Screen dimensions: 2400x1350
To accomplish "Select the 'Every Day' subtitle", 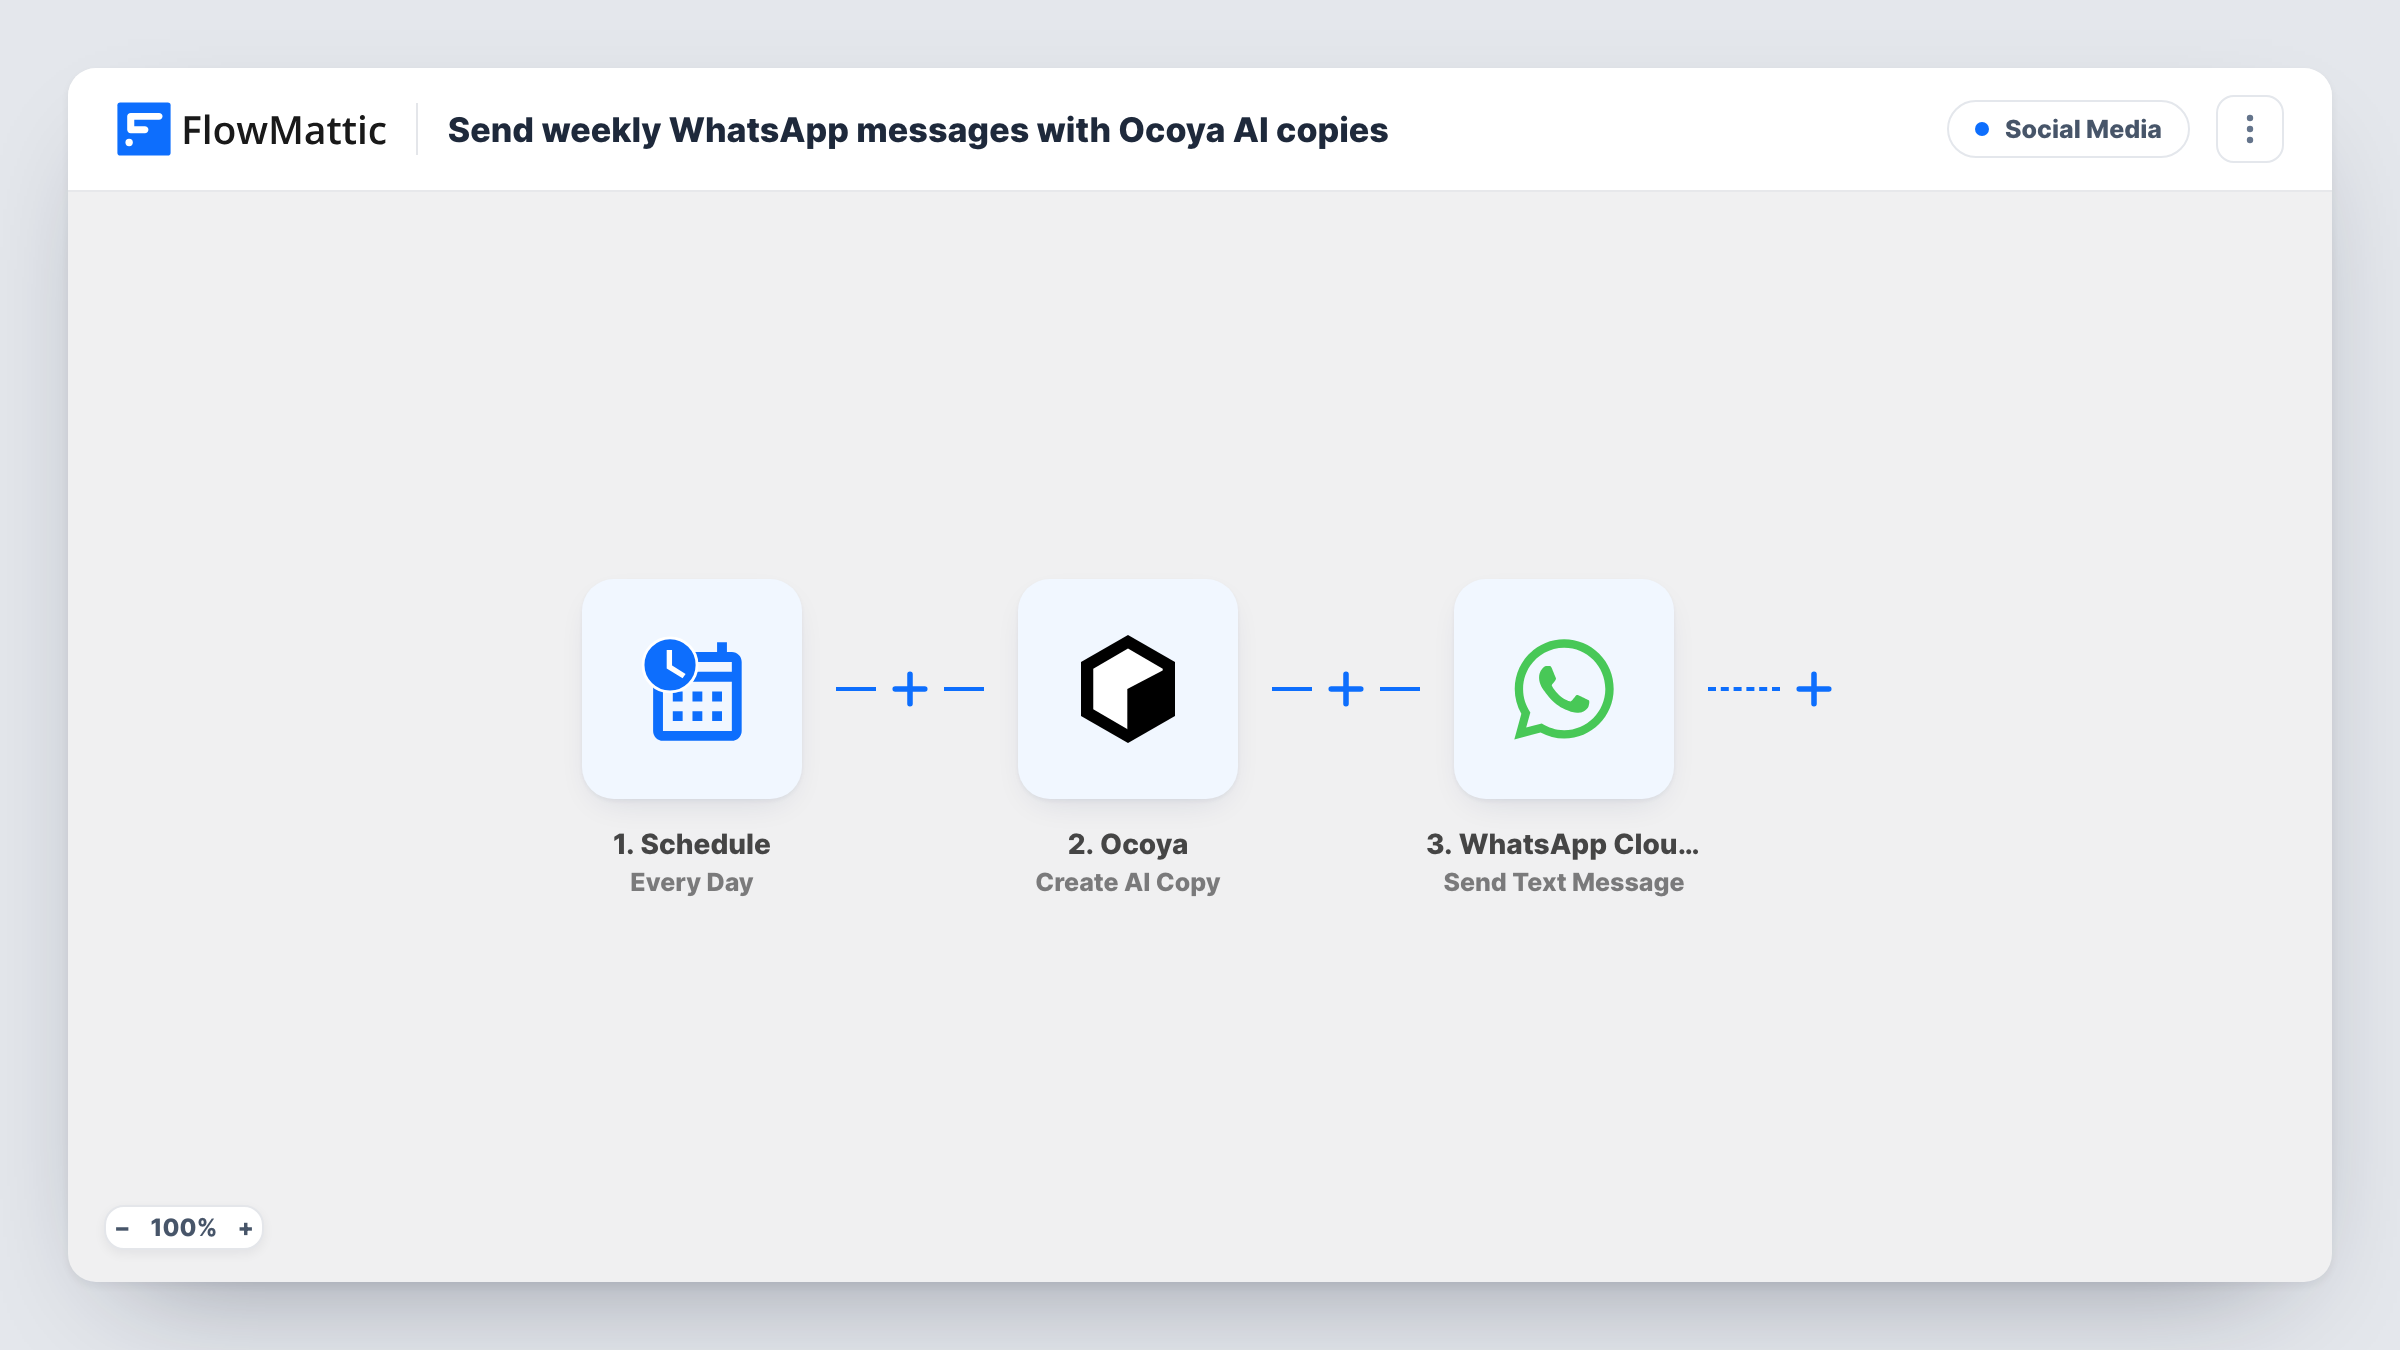I will (692, 882).
